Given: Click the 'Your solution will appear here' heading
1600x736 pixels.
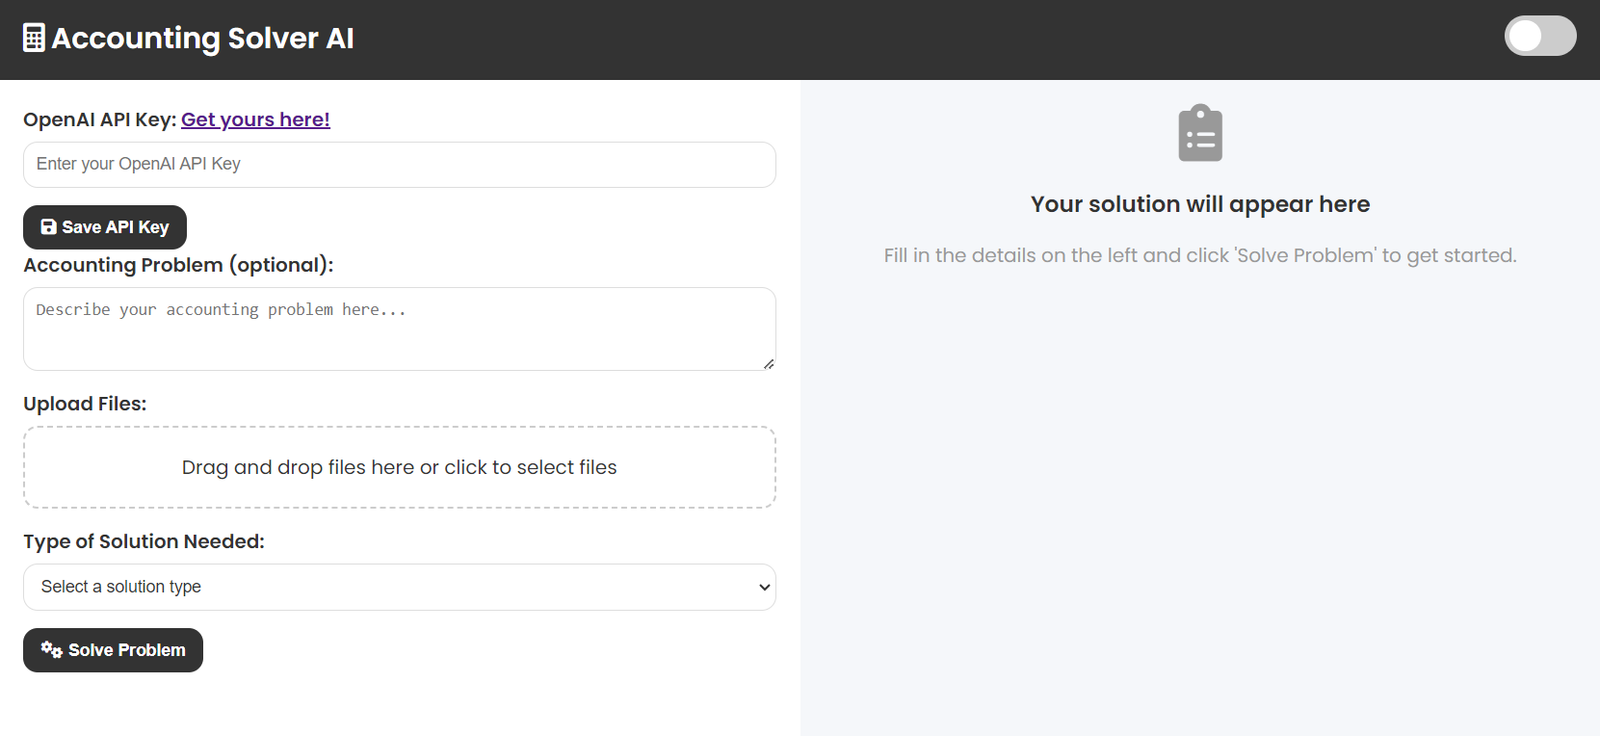Looking at the screenshot, I should [x=1200, y=204].
